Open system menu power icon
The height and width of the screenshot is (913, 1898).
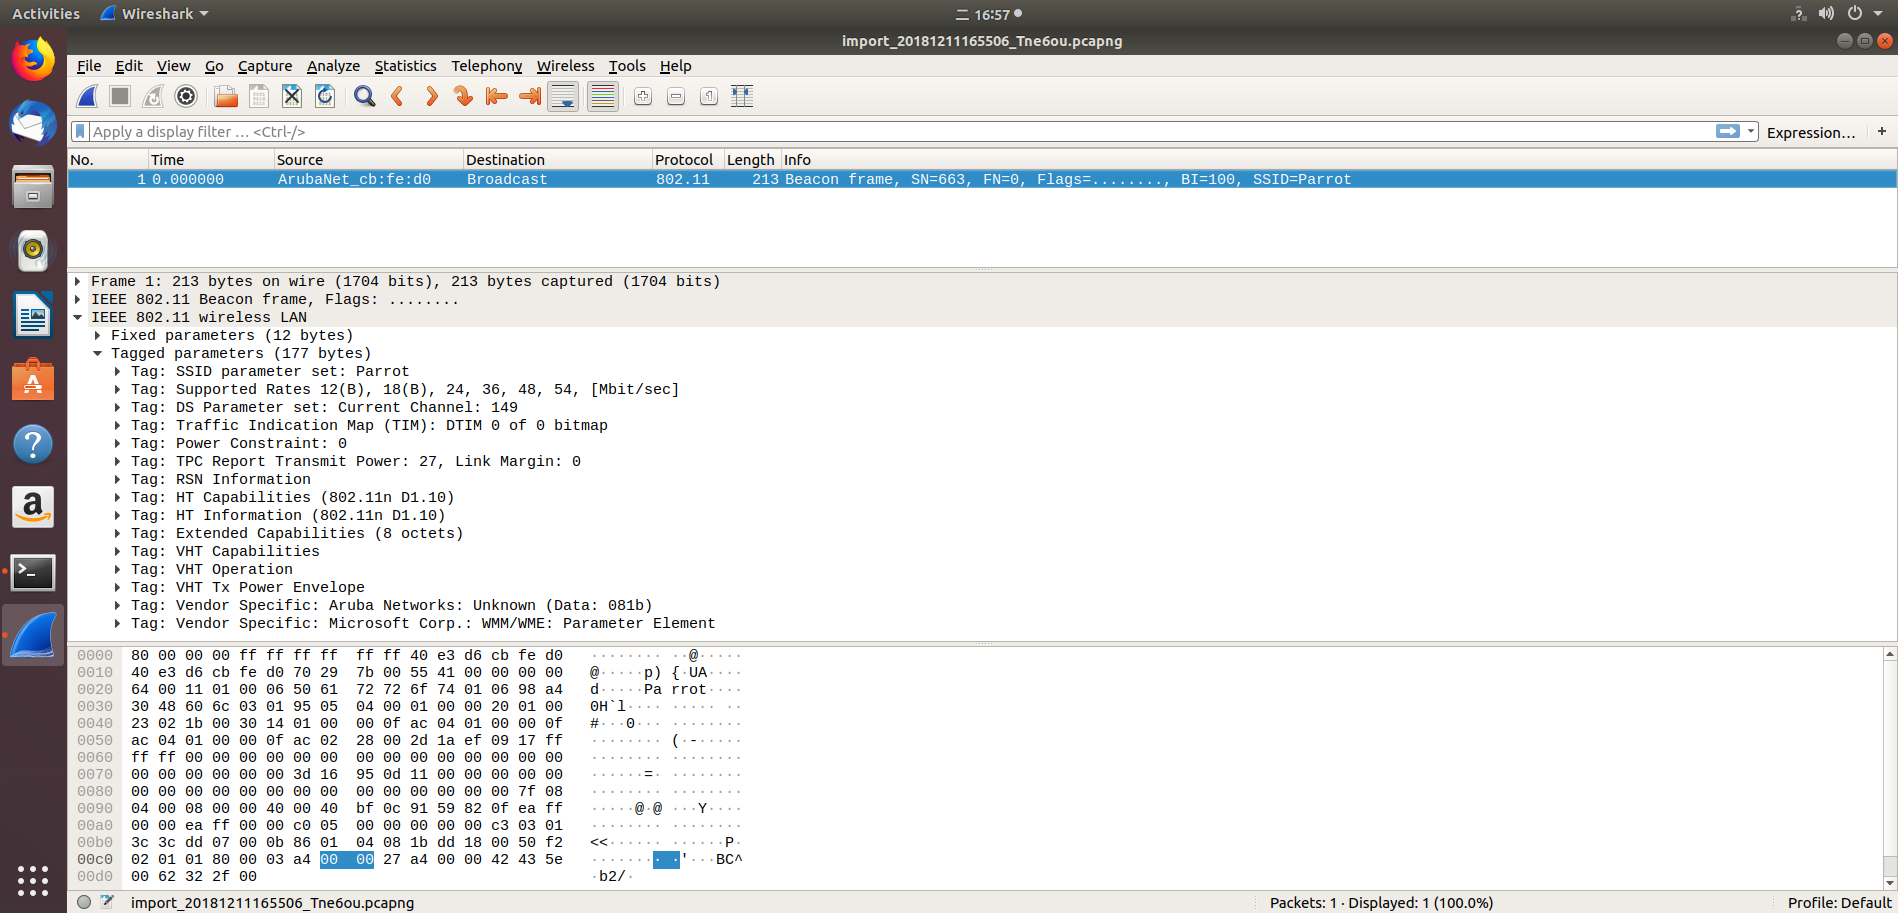pos(1855,14)
